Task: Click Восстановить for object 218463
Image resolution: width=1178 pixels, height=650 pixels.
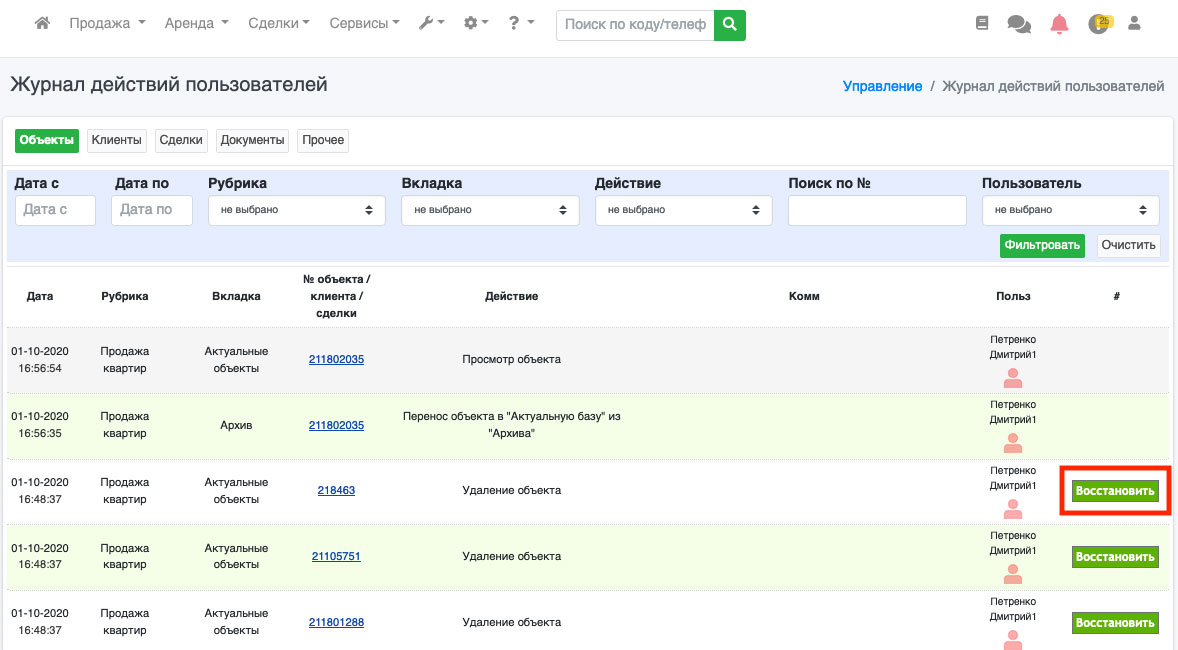Action: coord(1115,491)
